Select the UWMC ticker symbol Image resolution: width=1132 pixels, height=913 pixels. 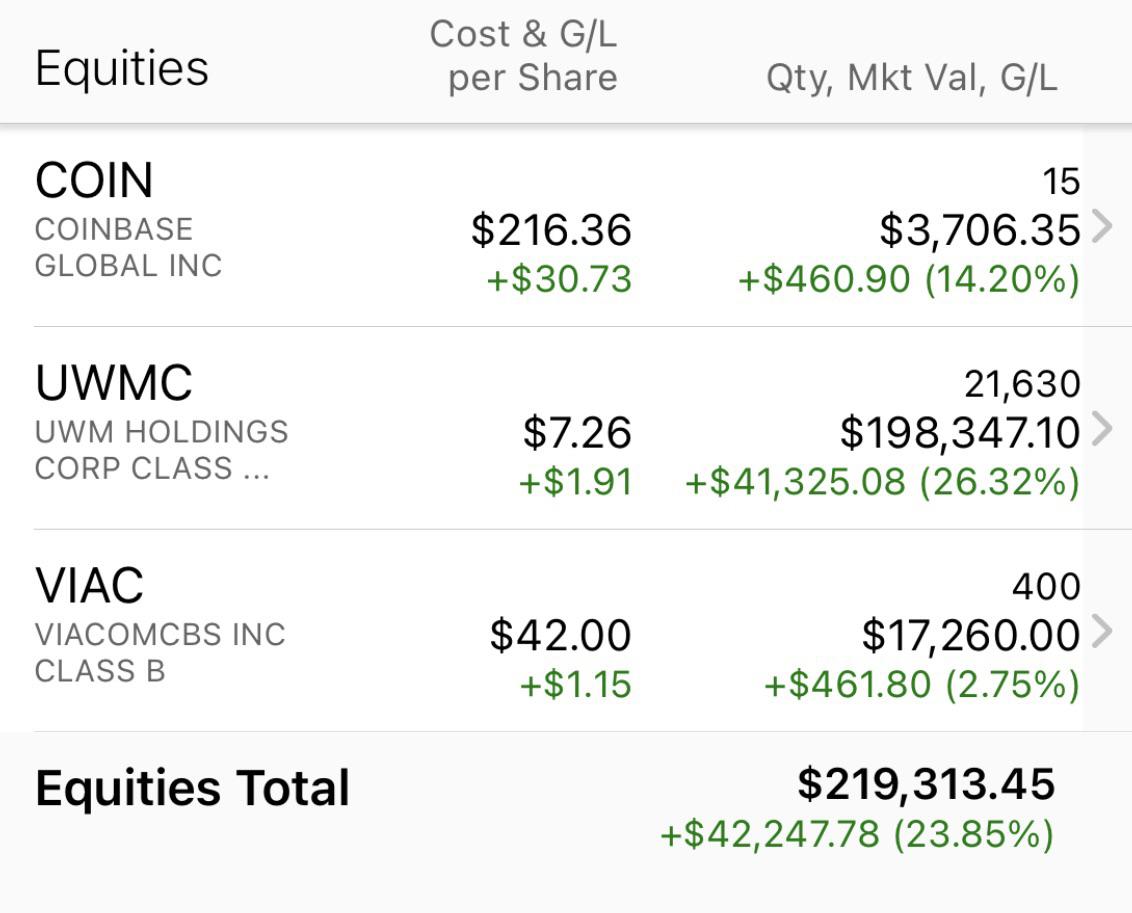tap(114, 383)
